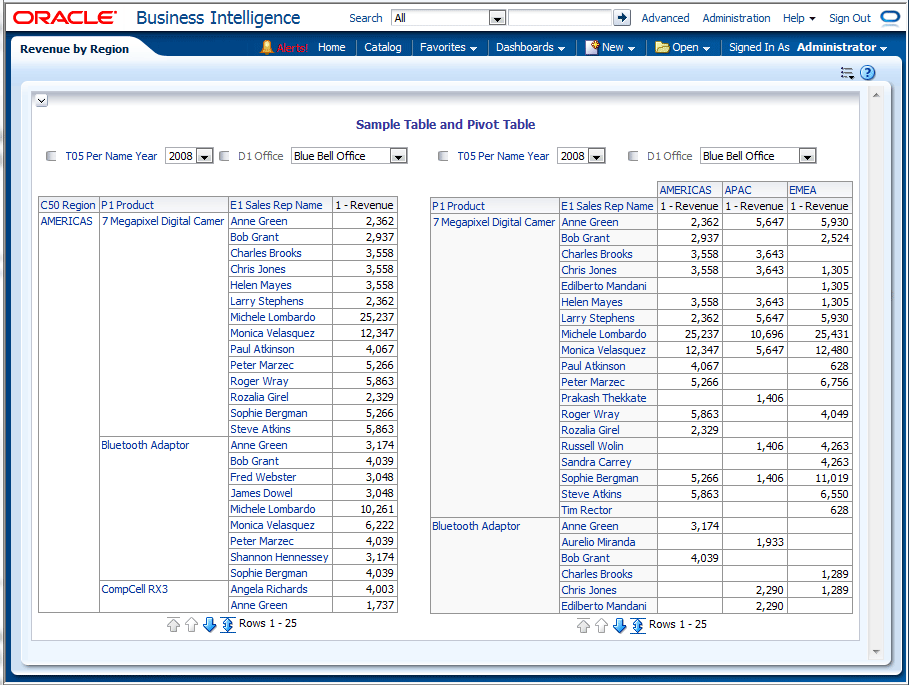Click the search go arrow button
This screenshot has width=909, height=685.
pos(622,18)
